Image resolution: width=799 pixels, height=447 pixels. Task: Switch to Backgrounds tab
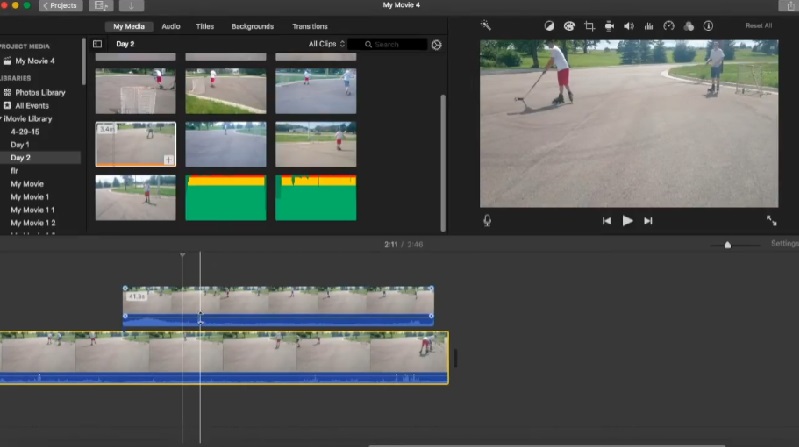(x=253, y=27)
